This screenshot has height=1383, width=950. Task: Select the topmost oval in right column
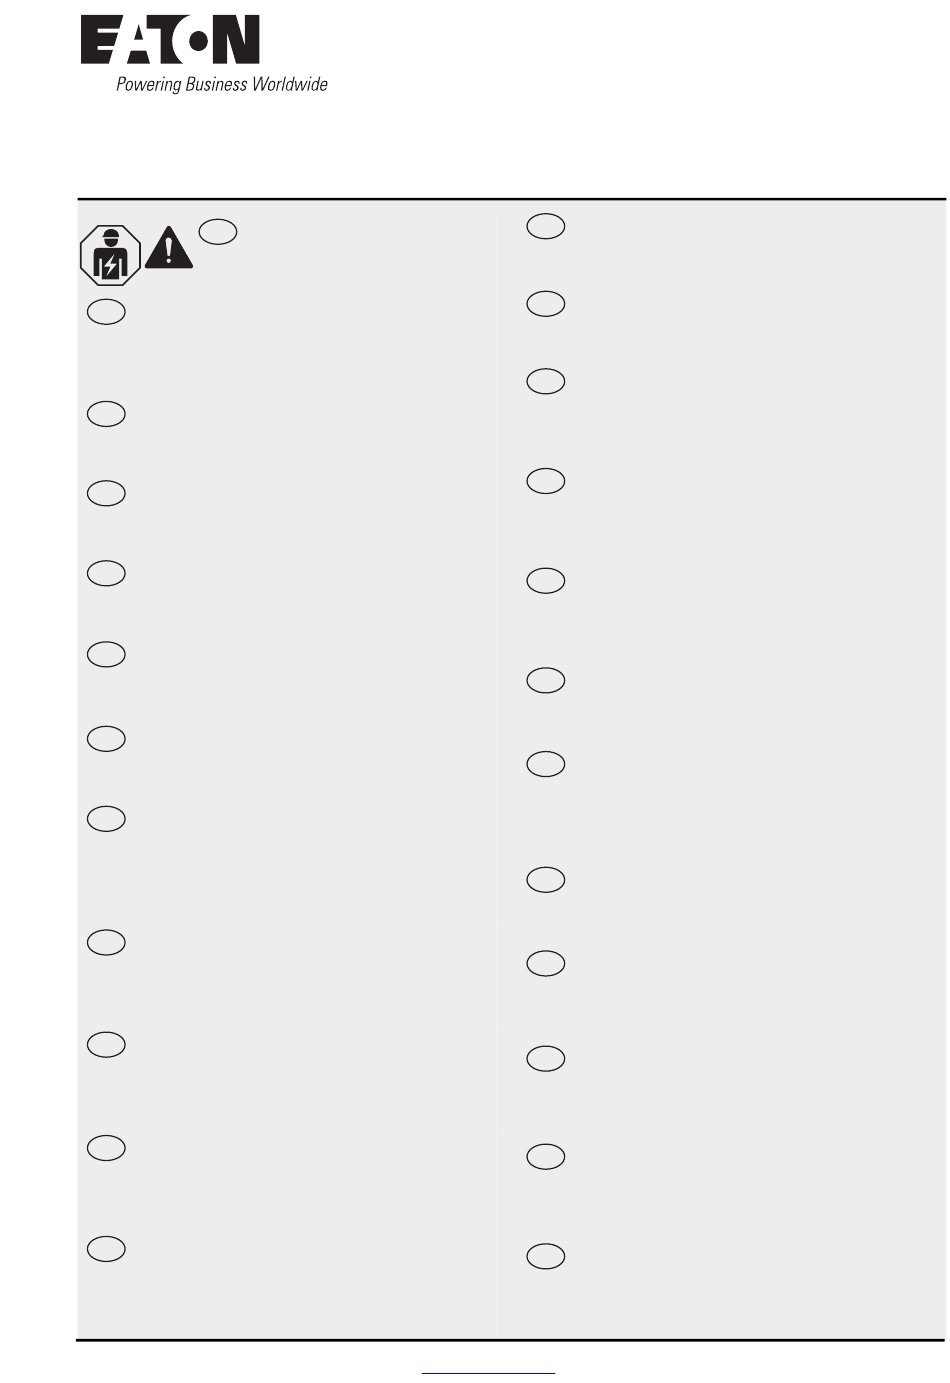[x=546, y=227]
